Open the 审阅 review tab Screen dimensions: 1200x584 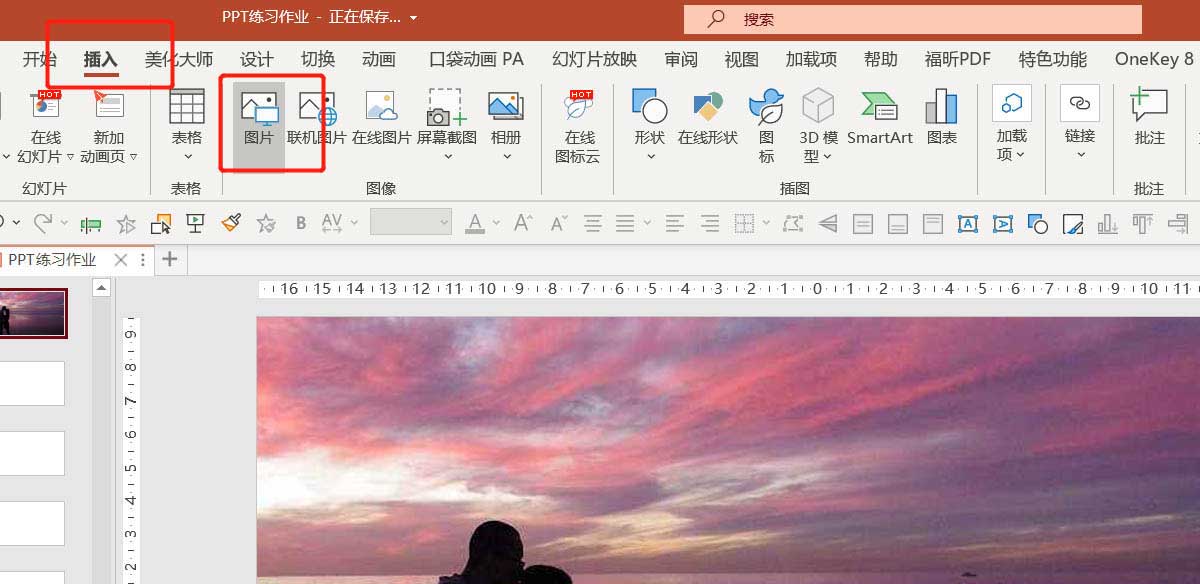tap(681, 59)
